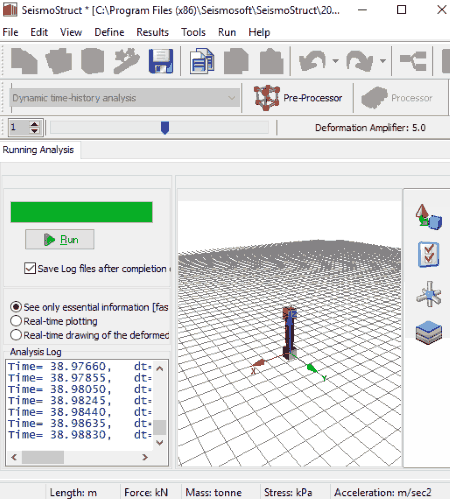Click the Run analysis button

tap(60, 239)
